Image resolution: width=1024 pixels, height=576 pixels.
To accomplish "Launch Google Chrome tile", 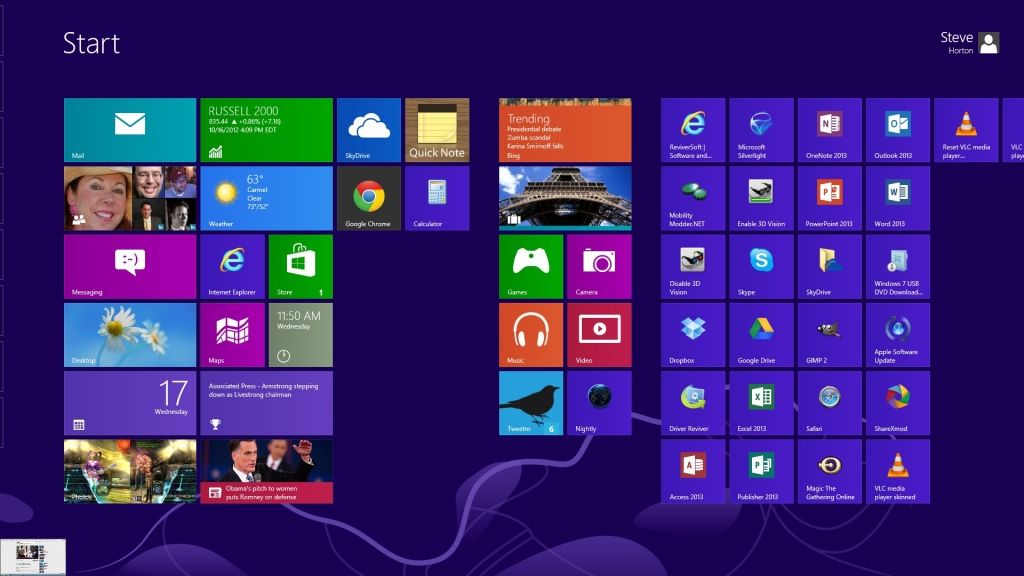I will [x=368, y=198].
